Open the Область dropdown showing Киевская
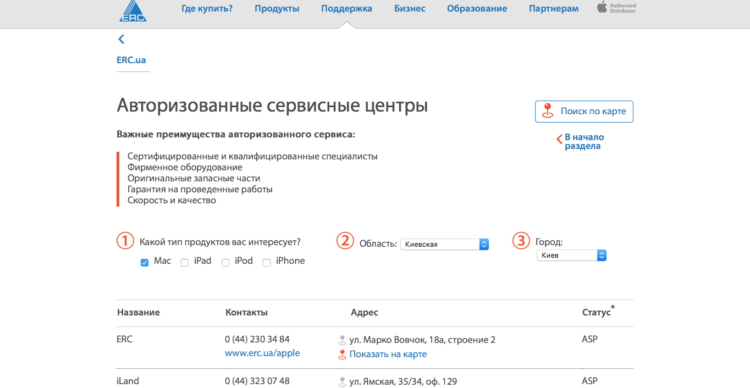This screenshot has width=750, height=388. (444, 244)
